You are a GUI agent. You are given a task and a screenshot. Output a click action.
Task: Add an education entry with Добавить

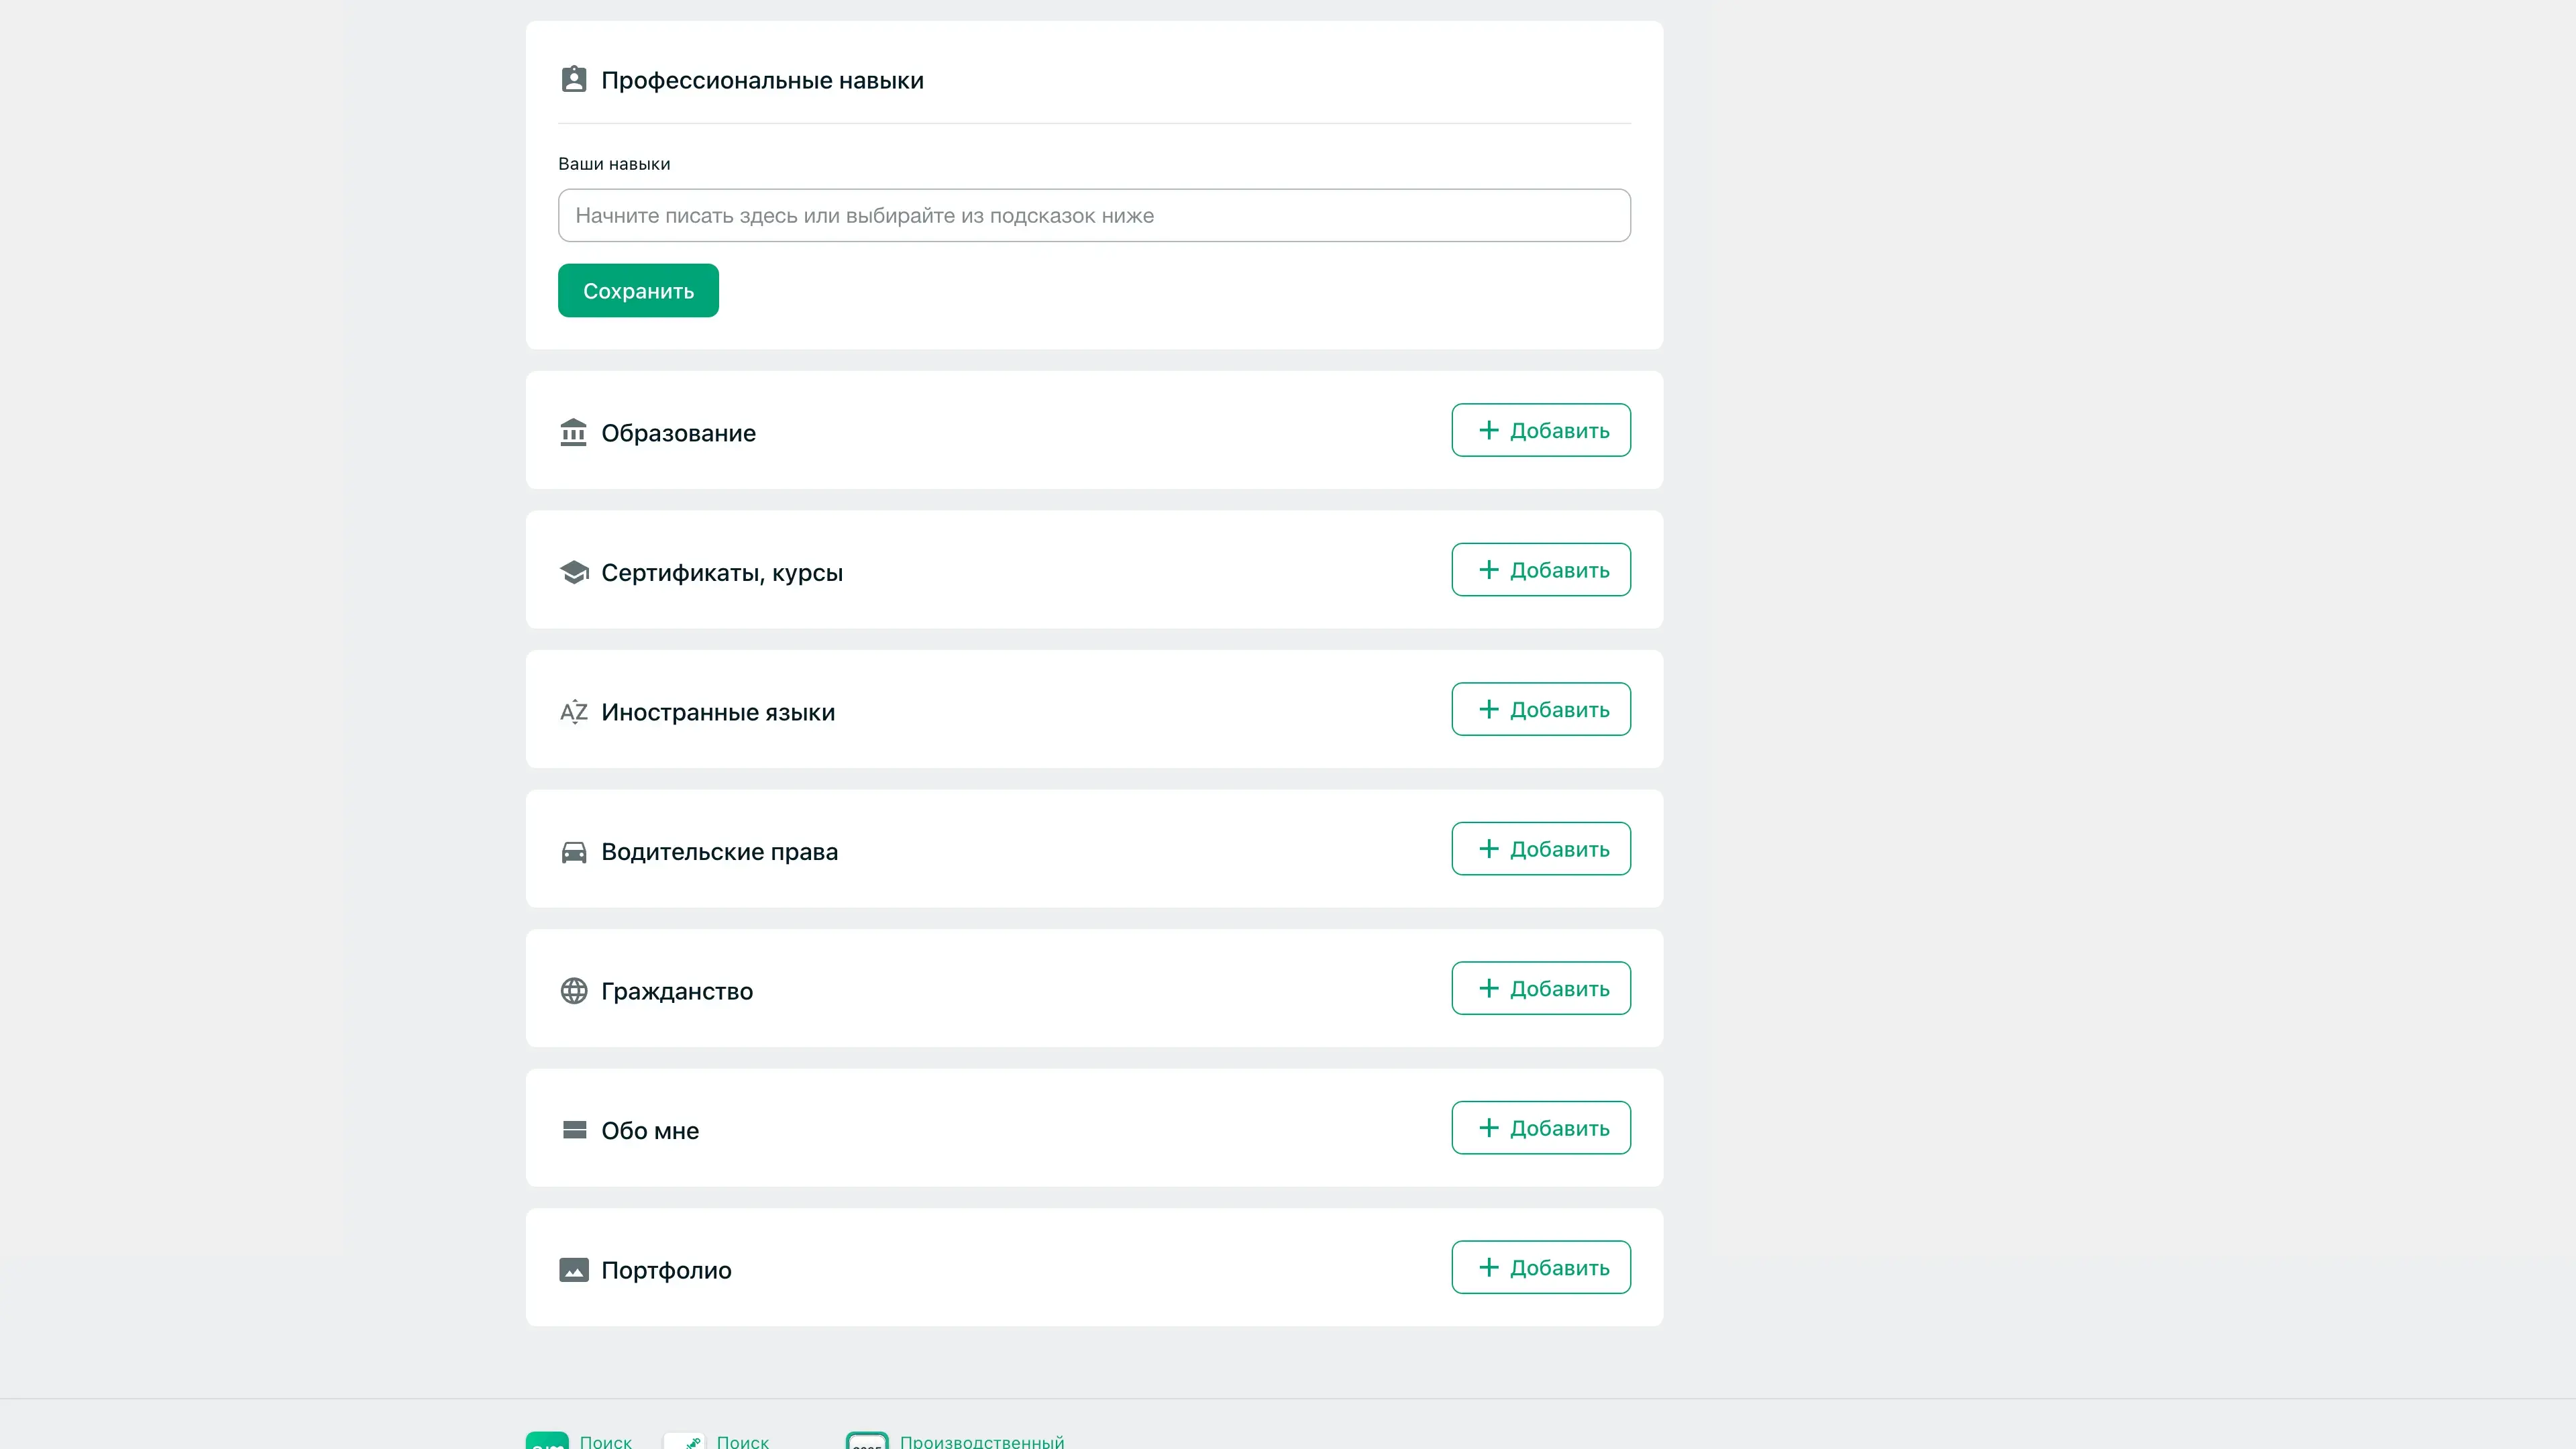[1540, 430]
